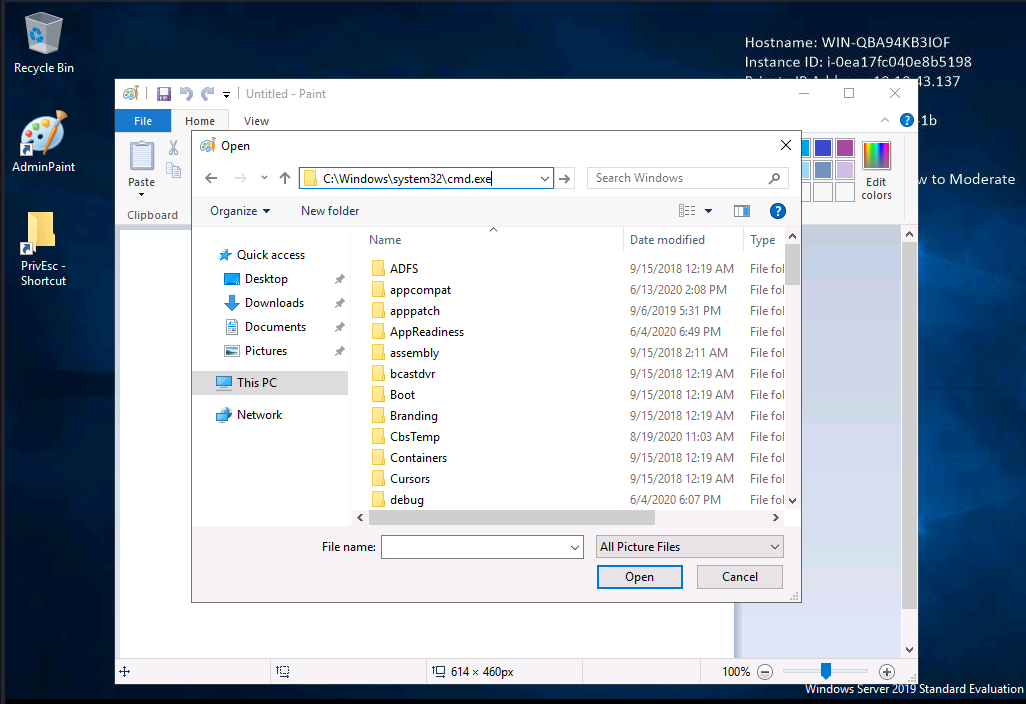Click the Redo arrow in Paint's title bar

point(207,94)
